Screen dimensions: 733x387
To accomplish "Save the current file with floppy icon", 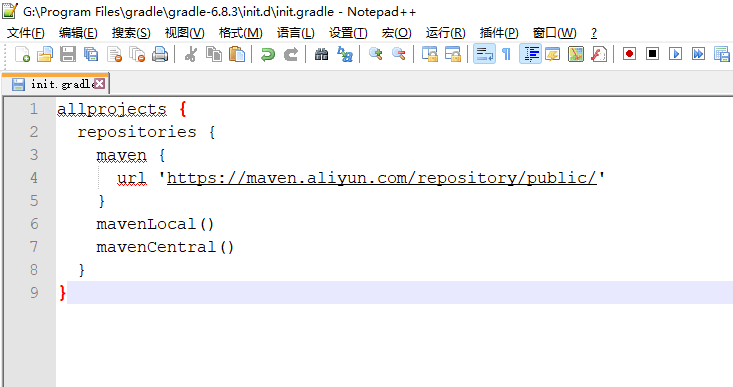I will click(x=68, y=54).
